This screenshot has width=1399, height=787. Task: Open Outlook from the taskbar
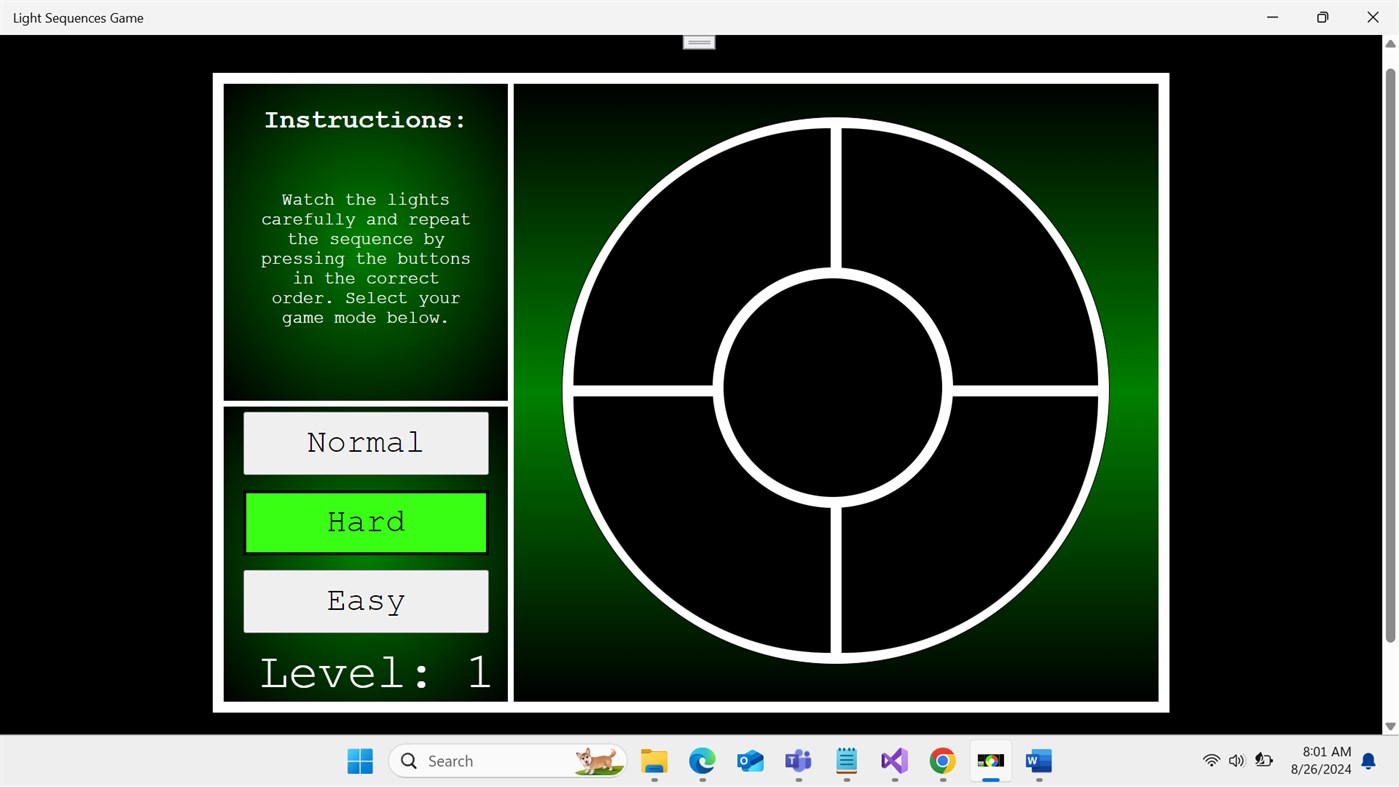pos(749,760)
